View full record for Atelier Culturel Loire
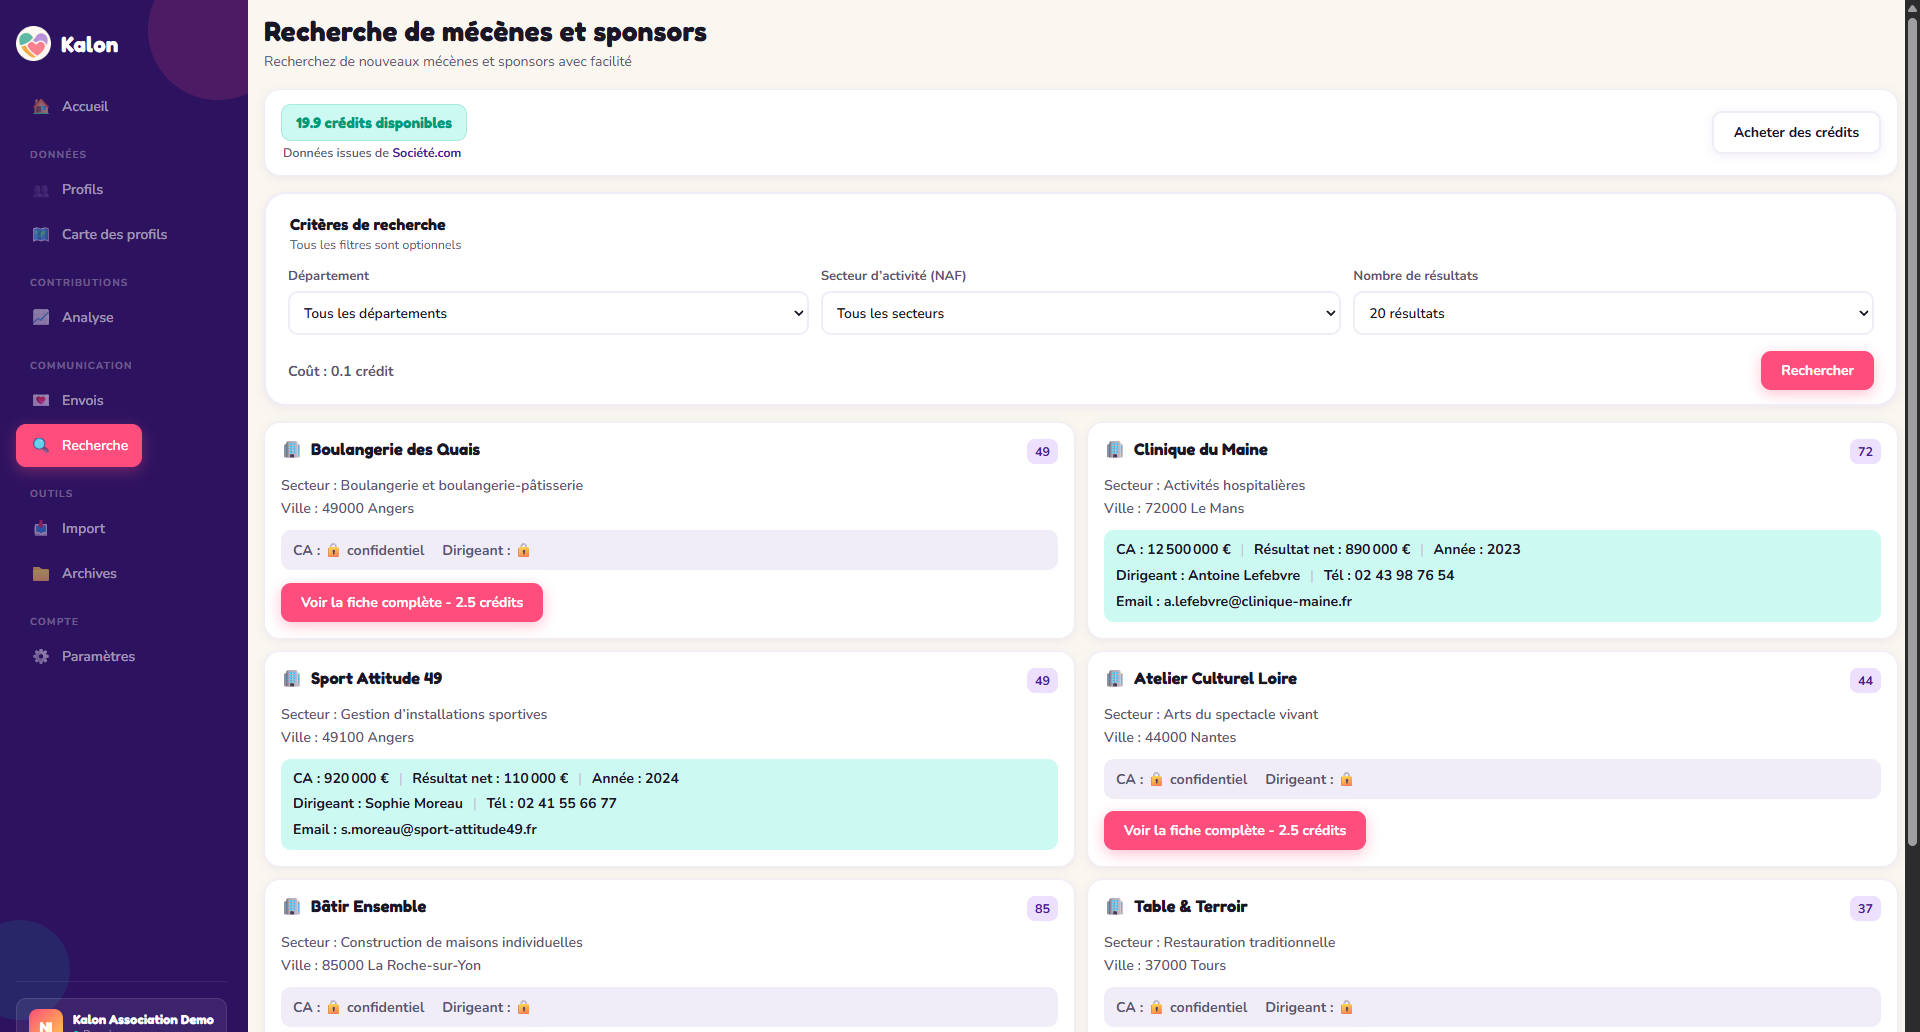1920x1032 pixels. [x=1234, y=830]
